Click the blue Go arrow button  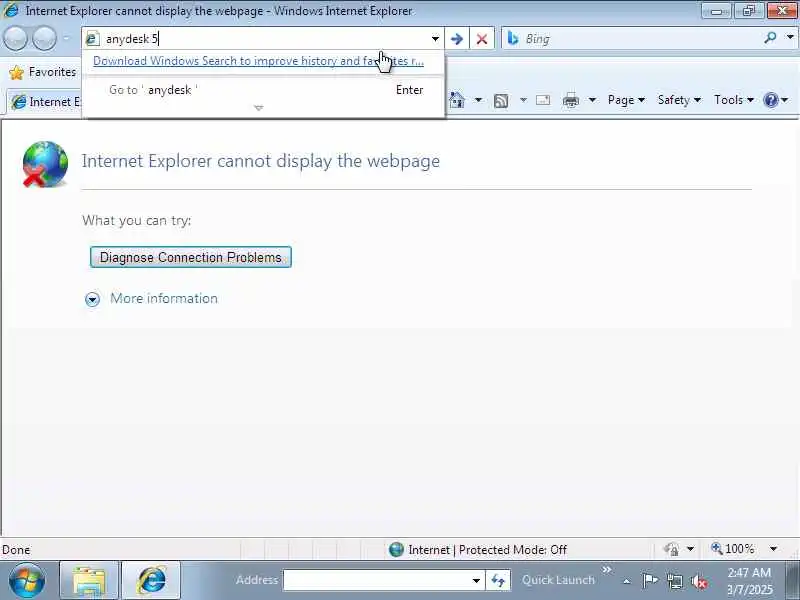coord(457,39)
